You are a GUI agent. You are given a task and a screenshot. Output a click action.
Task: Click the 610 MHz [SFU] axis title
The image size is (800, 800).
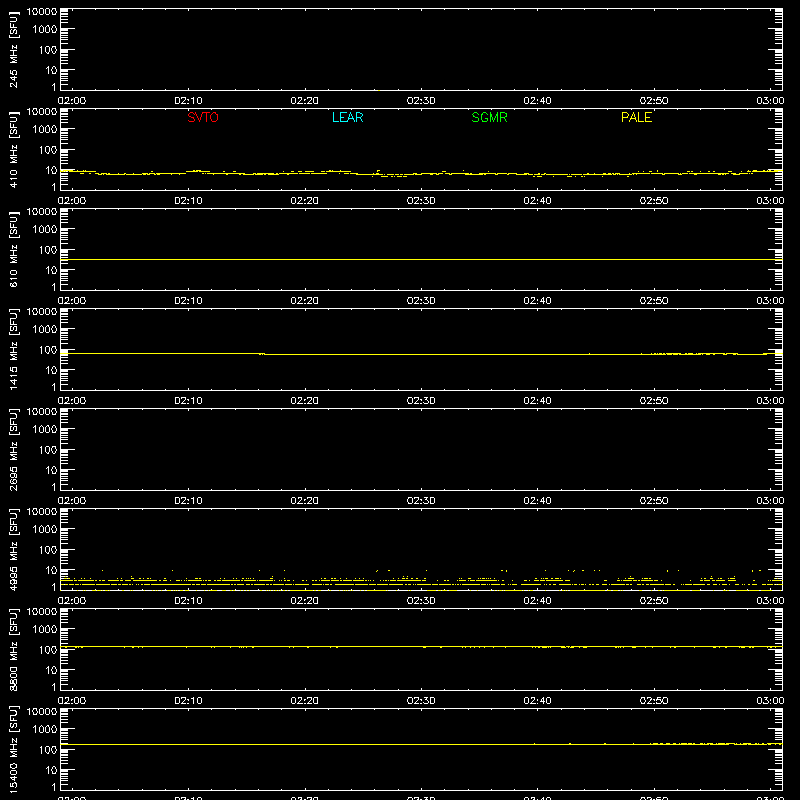pyautogui.click(x=14, y=250)
